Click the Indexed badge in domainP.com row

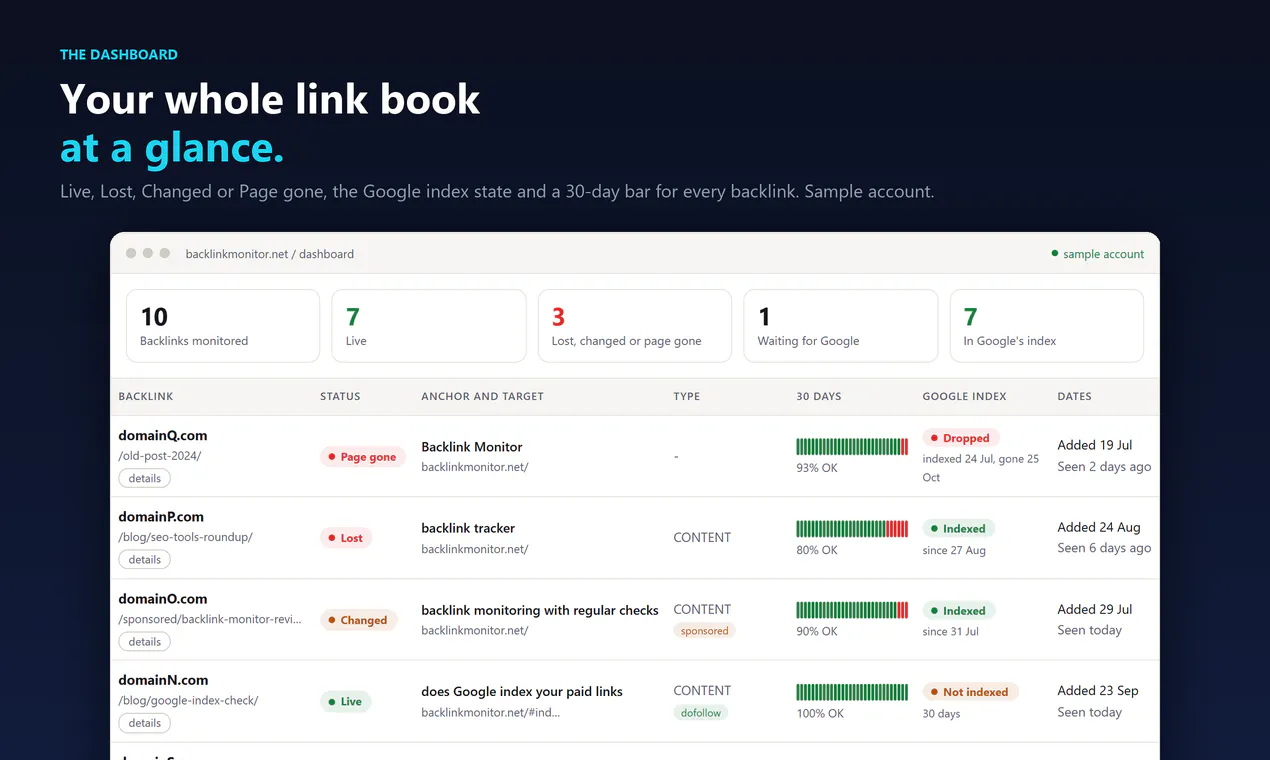coord(959,529)
